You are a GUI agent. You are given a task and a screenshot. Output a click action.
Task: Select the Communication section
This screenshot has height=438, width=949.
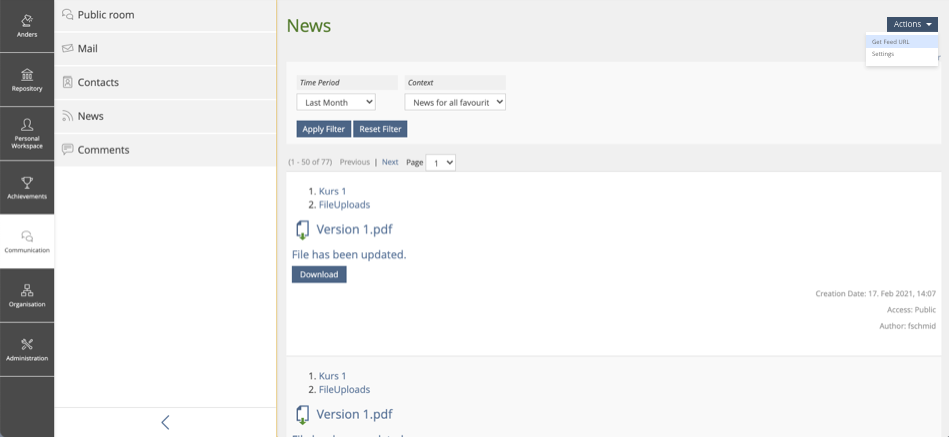tap(27, 241)
